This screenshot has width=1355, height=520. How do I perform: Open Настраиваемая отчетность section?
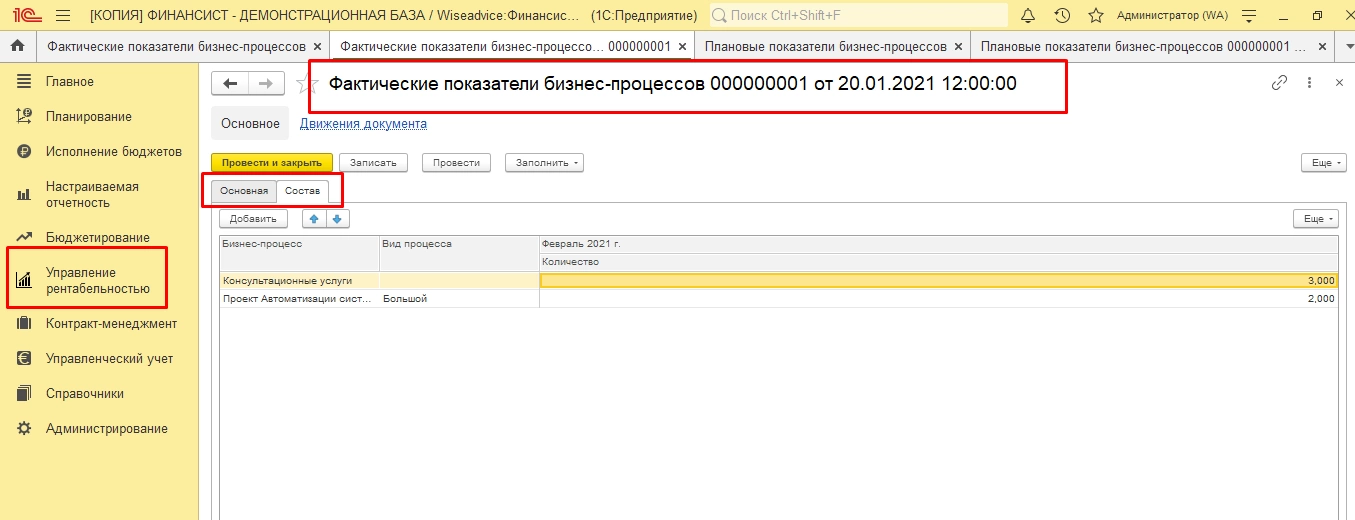coord(92,194)
